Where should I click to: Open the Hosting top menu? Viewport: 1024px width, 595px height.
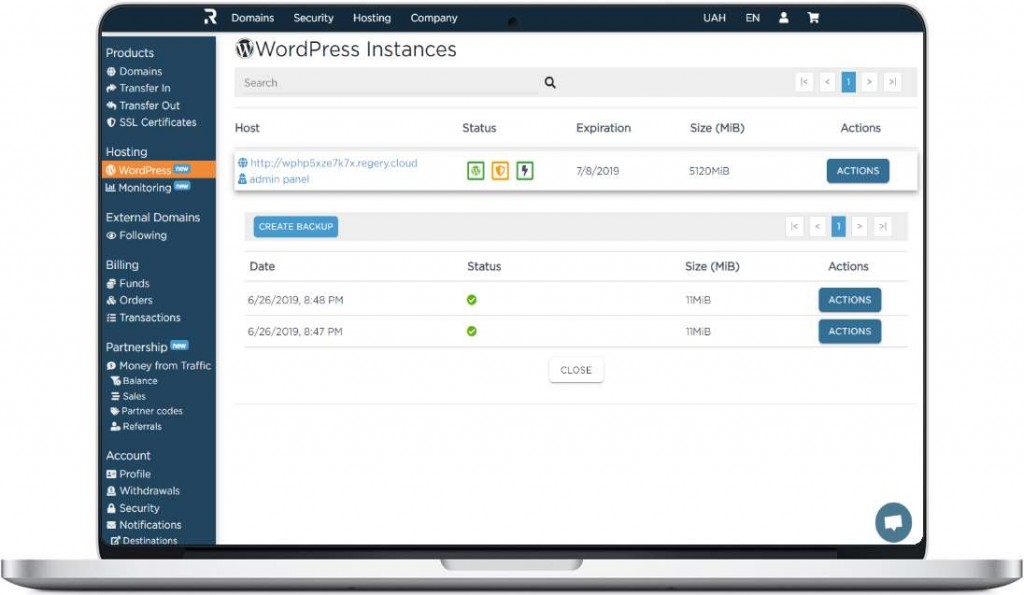pyautogui.click(x=372, y=18)
